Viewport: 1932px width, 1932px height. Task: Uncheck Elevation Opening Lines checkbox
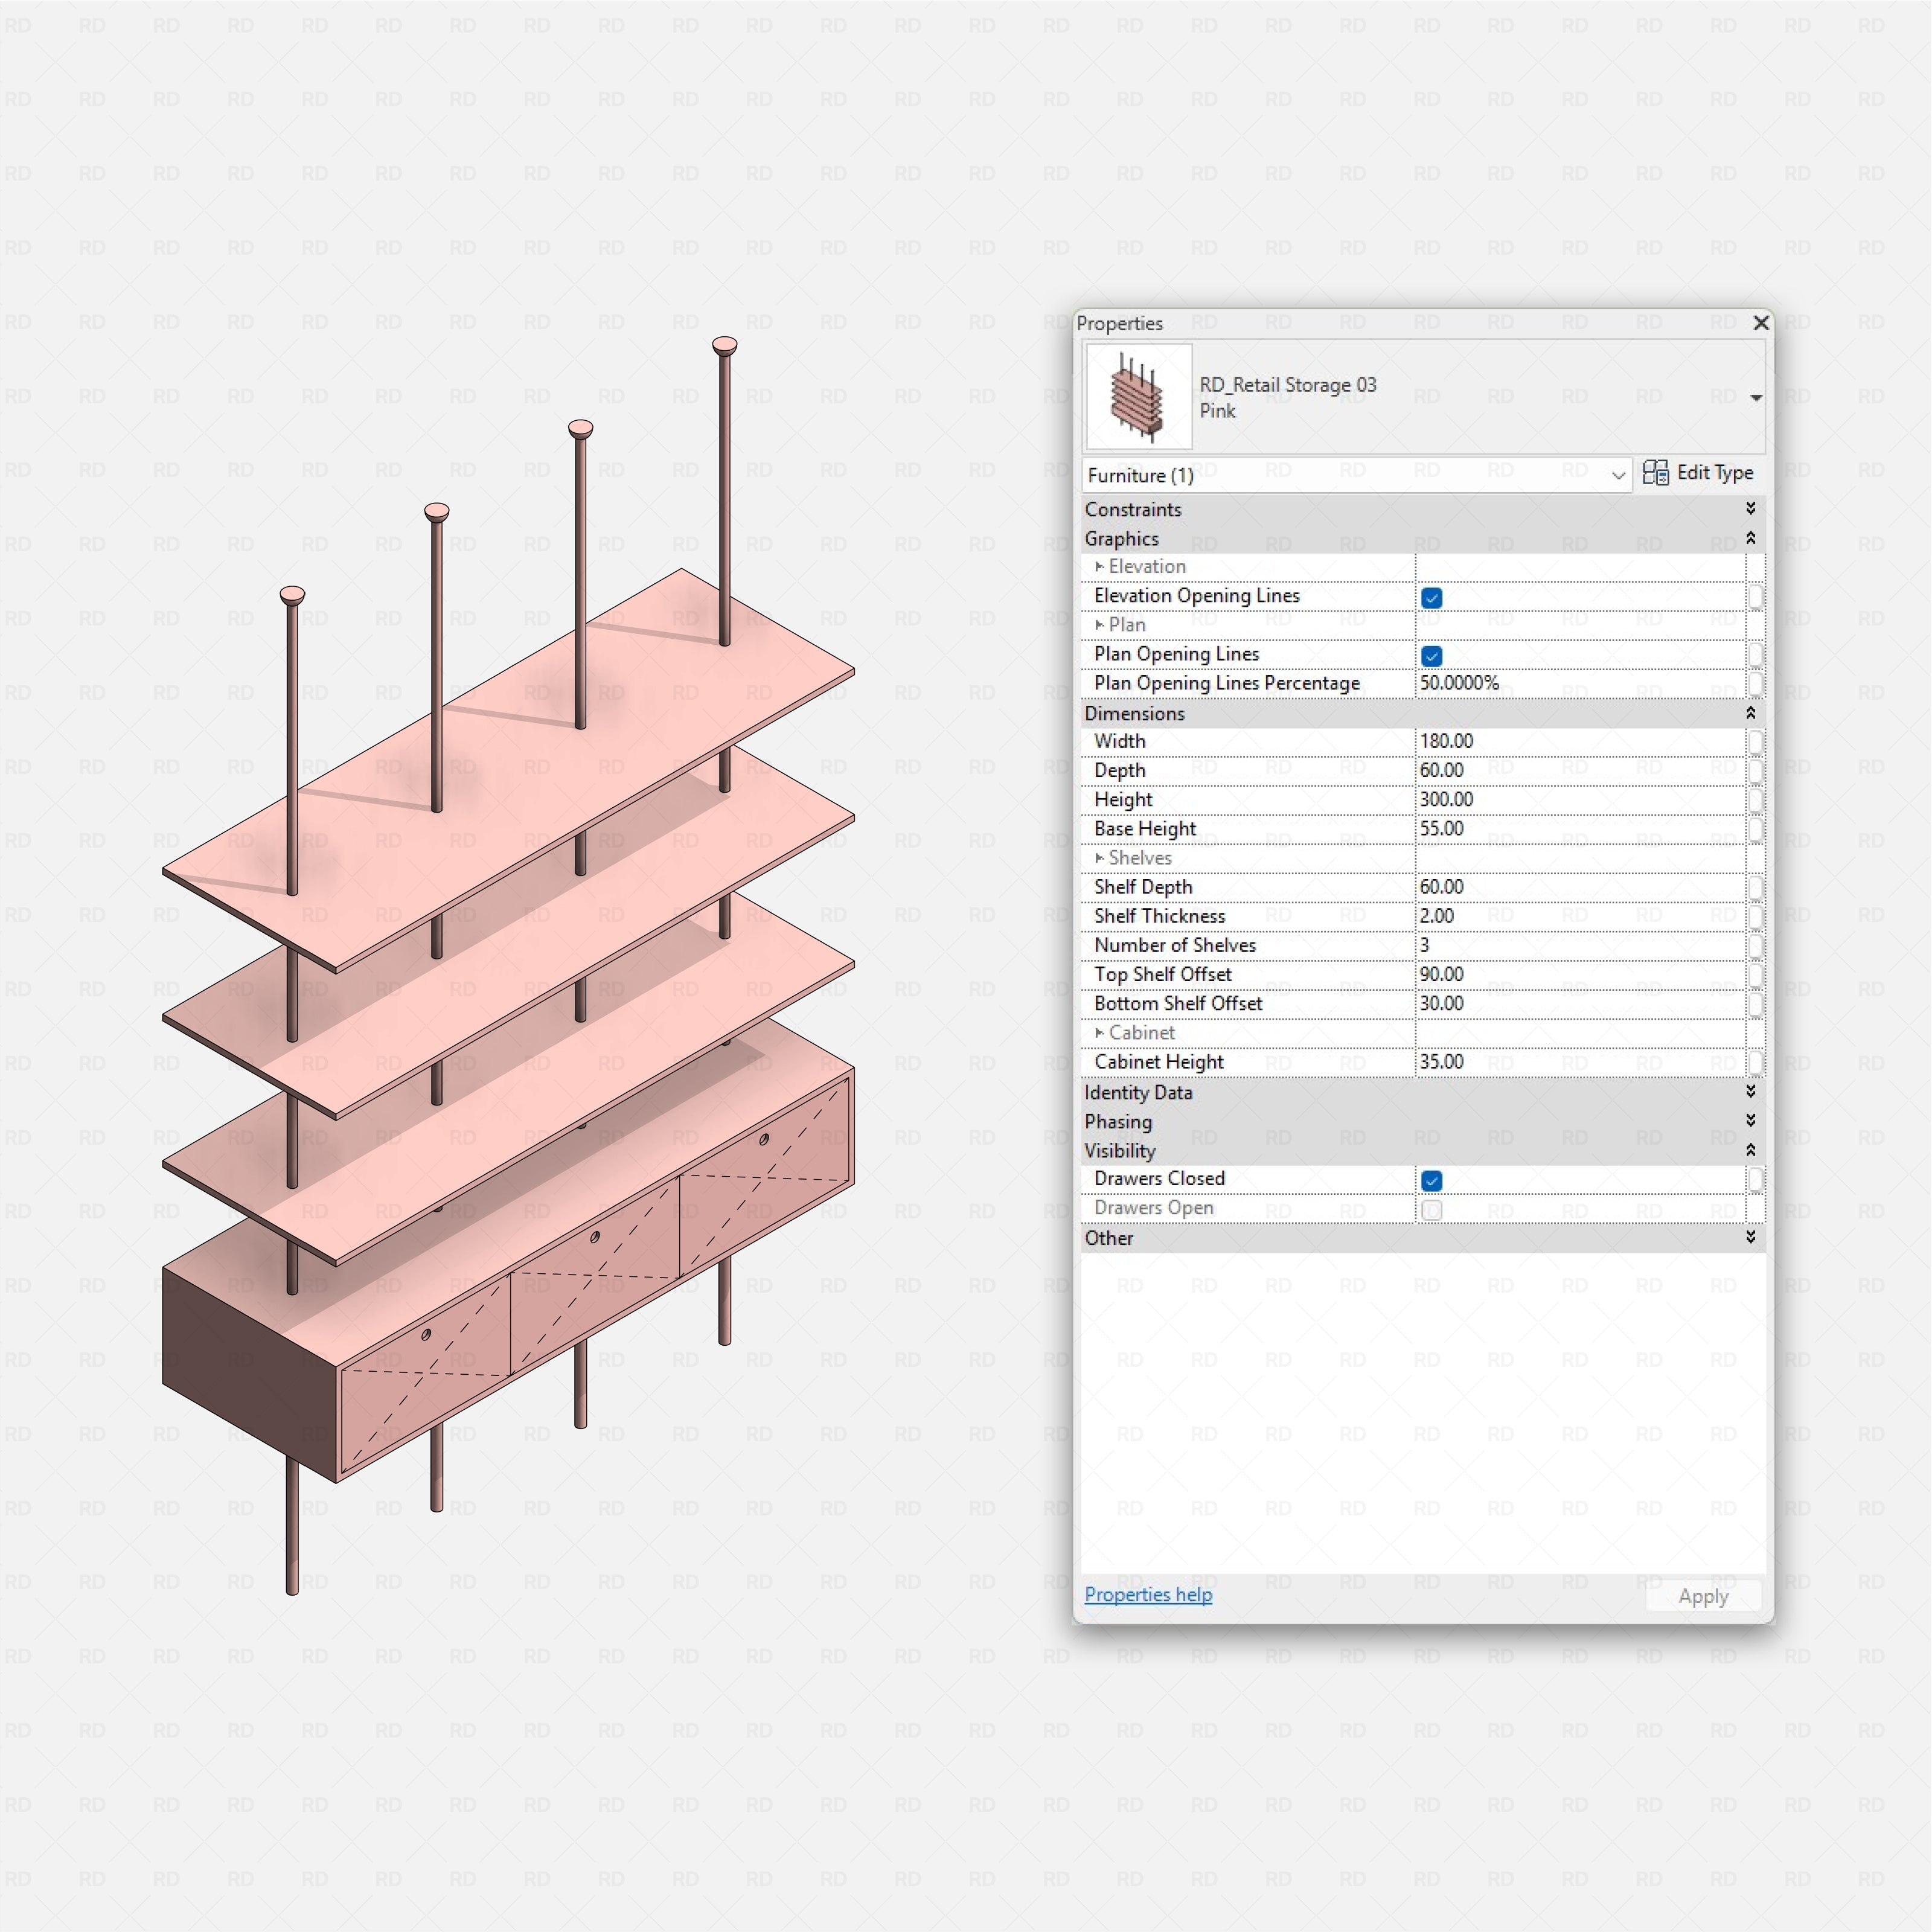coord(1431,598)
